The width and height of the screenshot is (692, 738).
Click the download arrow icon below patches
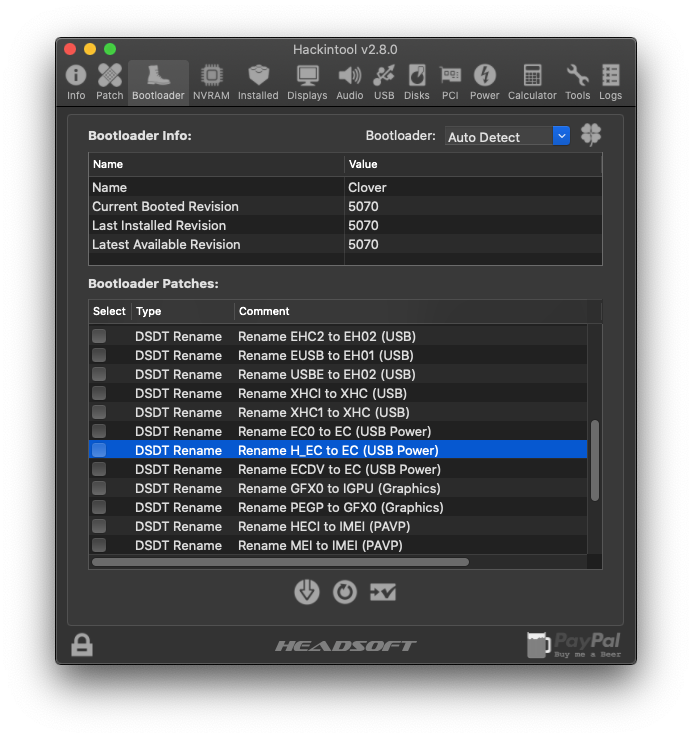pos(307,592)
